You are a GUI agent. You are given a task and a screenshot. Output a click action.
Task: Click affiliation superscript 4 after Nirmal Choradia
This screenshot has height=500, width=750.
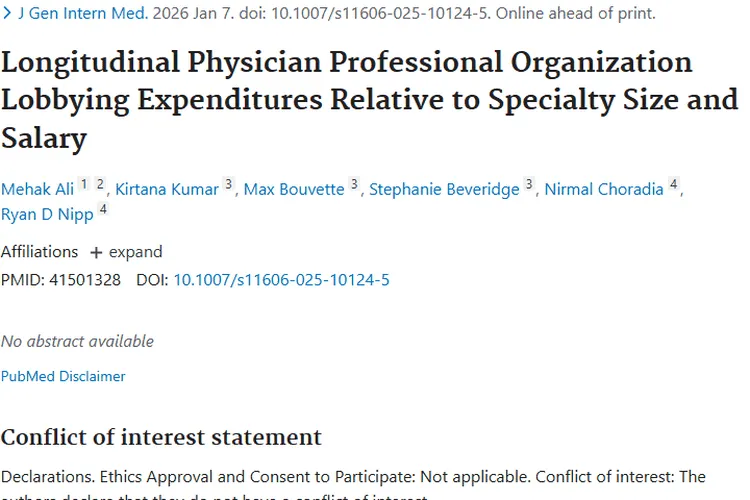click(674, 184)
